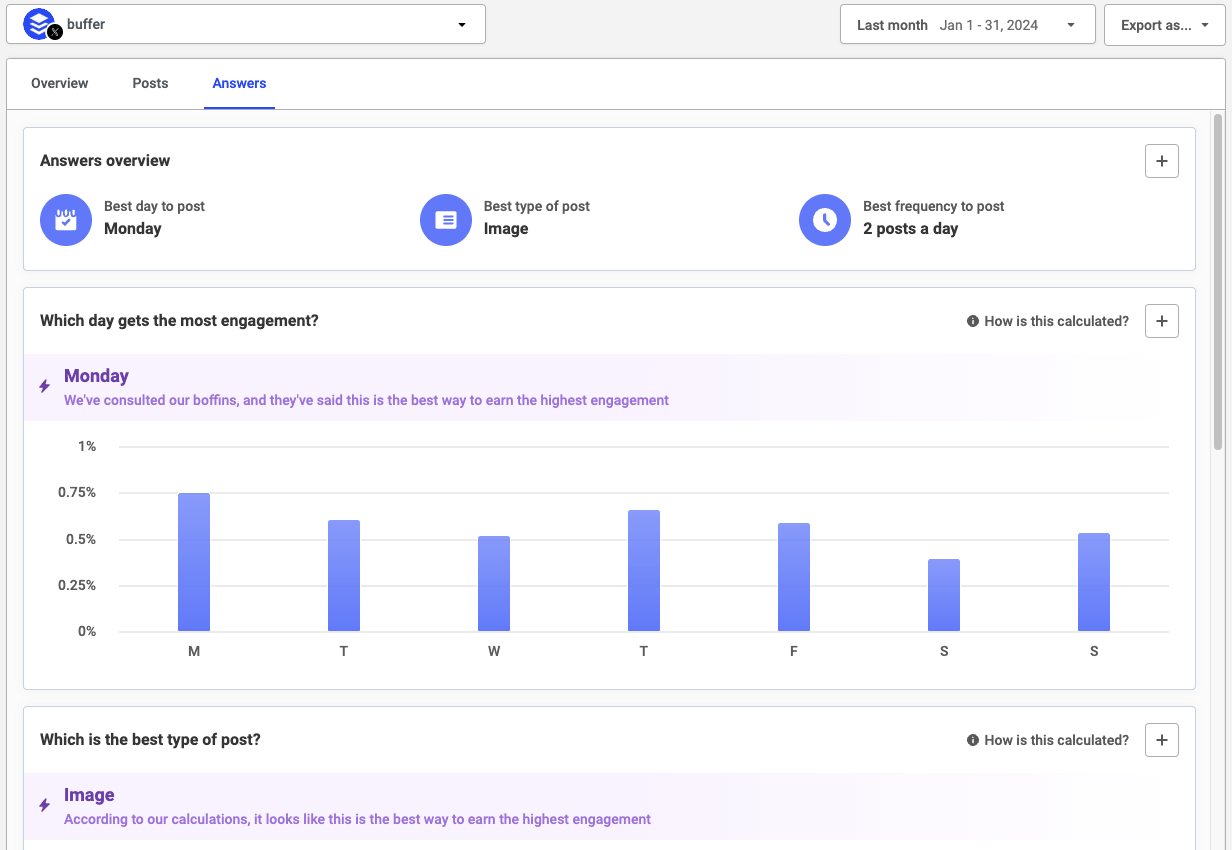This screenshot has width=1232, height=850.
Task: Switch to the Overview tab
Action: [x=60, y=83]
